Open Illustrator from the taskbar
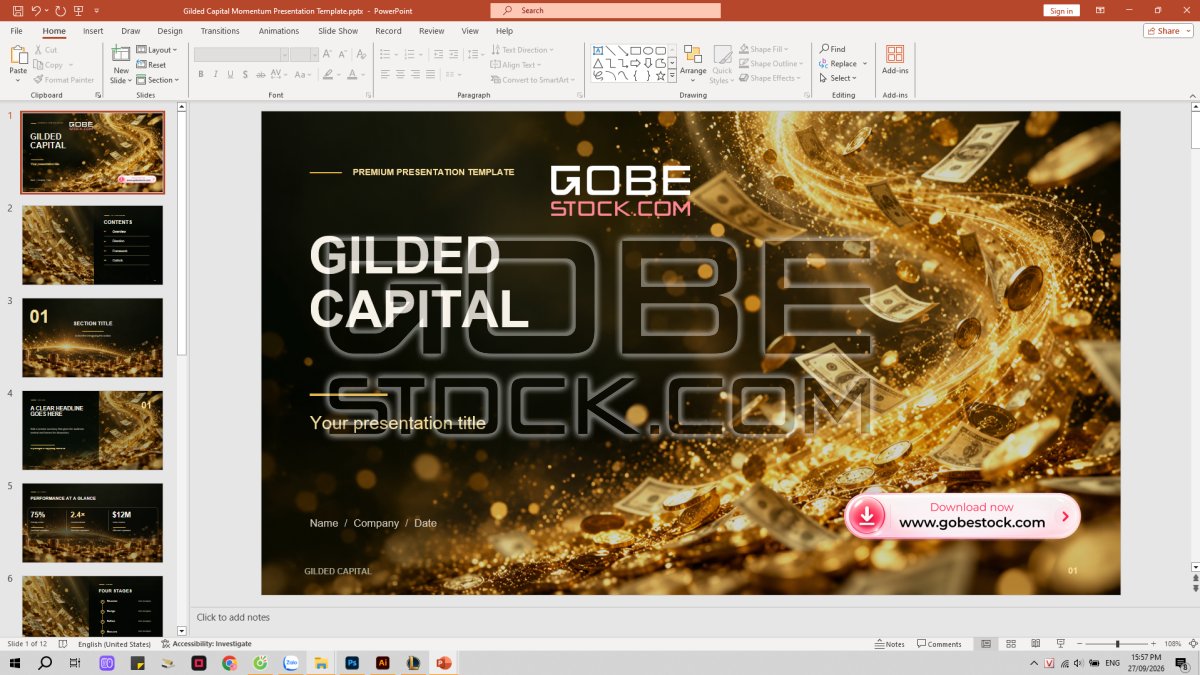1200x675 pixels. coord(382,663)
